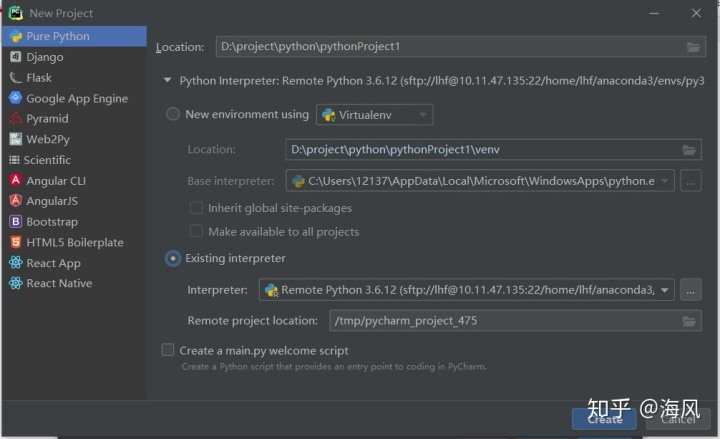720x439 pixels.
Task: Click the Flask horn icon
Action: (x=16, y=78)
